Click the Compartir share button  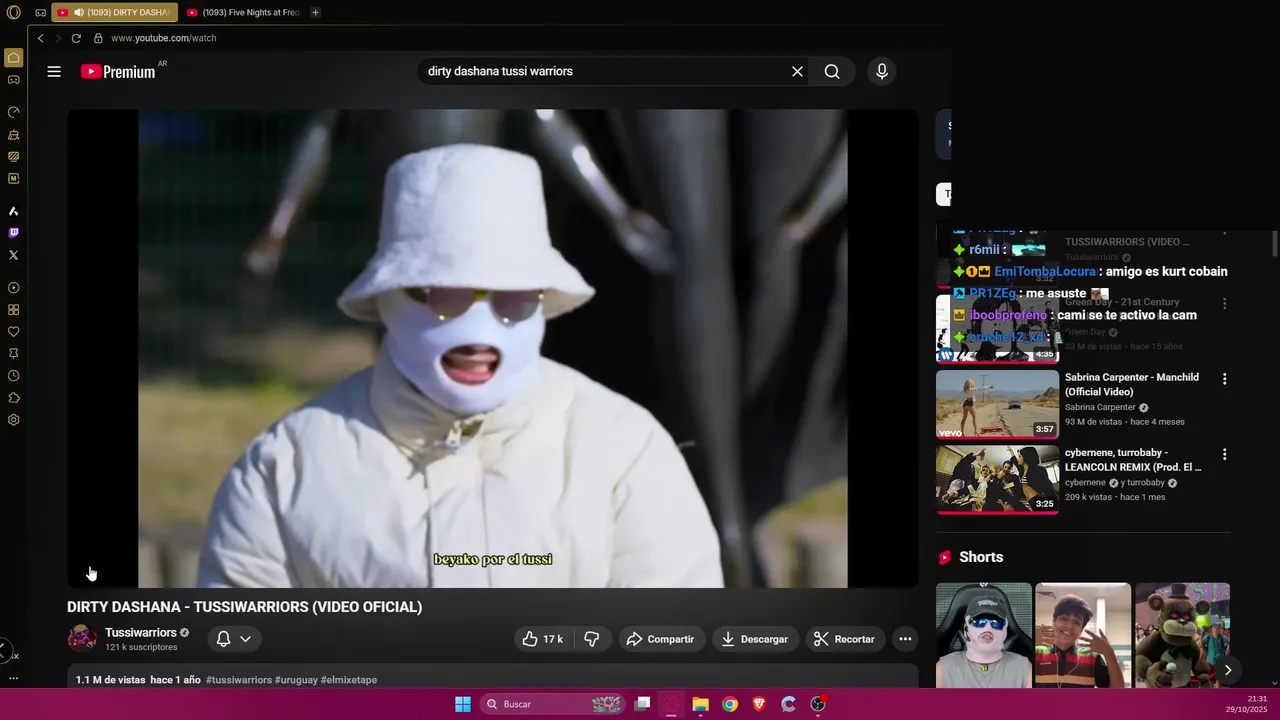coord(660,639)
